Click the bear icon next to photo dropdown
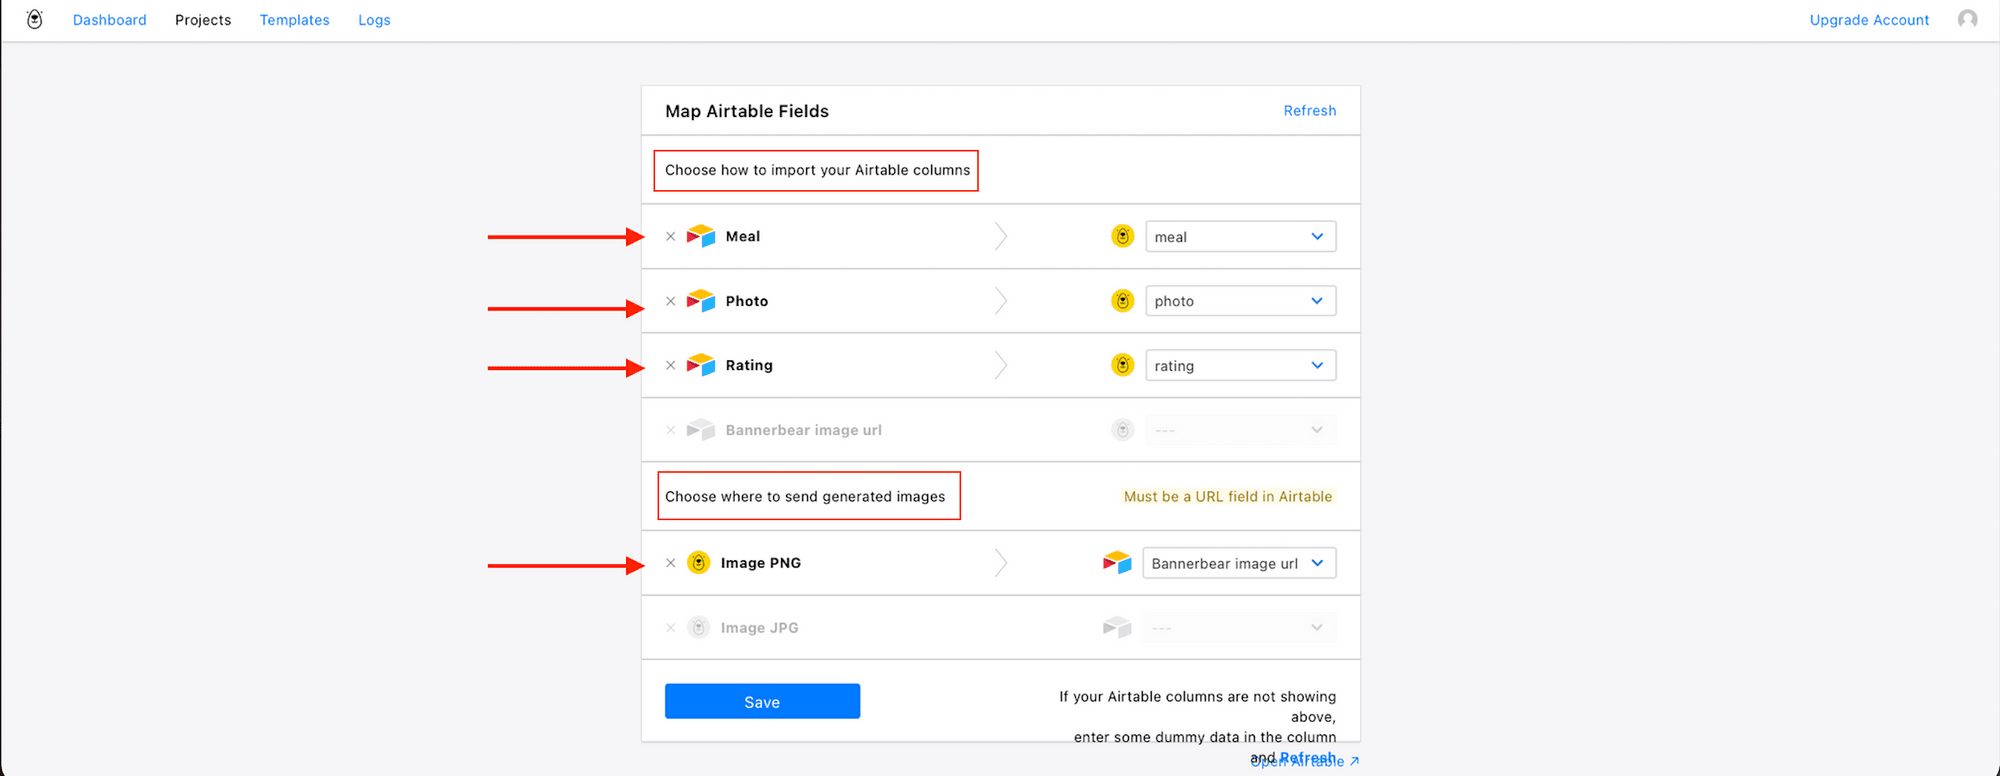 pos(1123,301)
